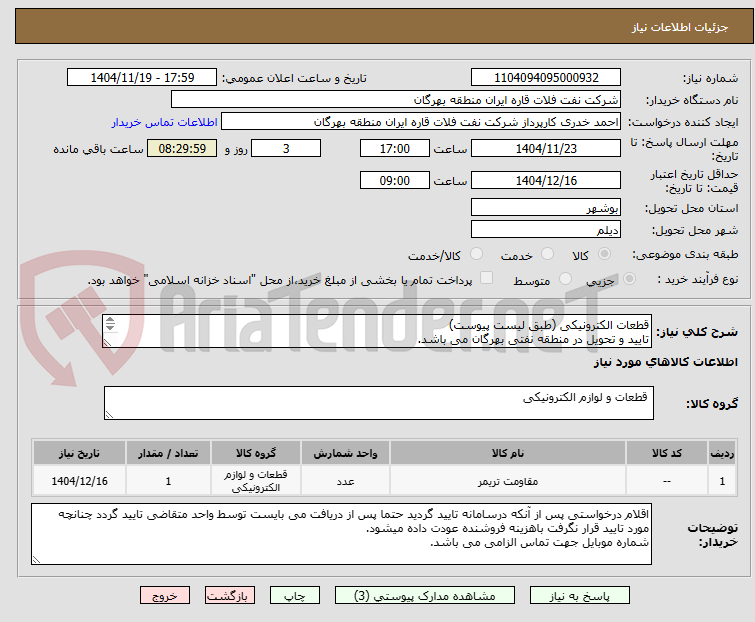The width and height of the screenshot is (755, 622).
Task: Click the remaining time 08:29:59 field
Action: pyautogui.click(x=182, y=148)
